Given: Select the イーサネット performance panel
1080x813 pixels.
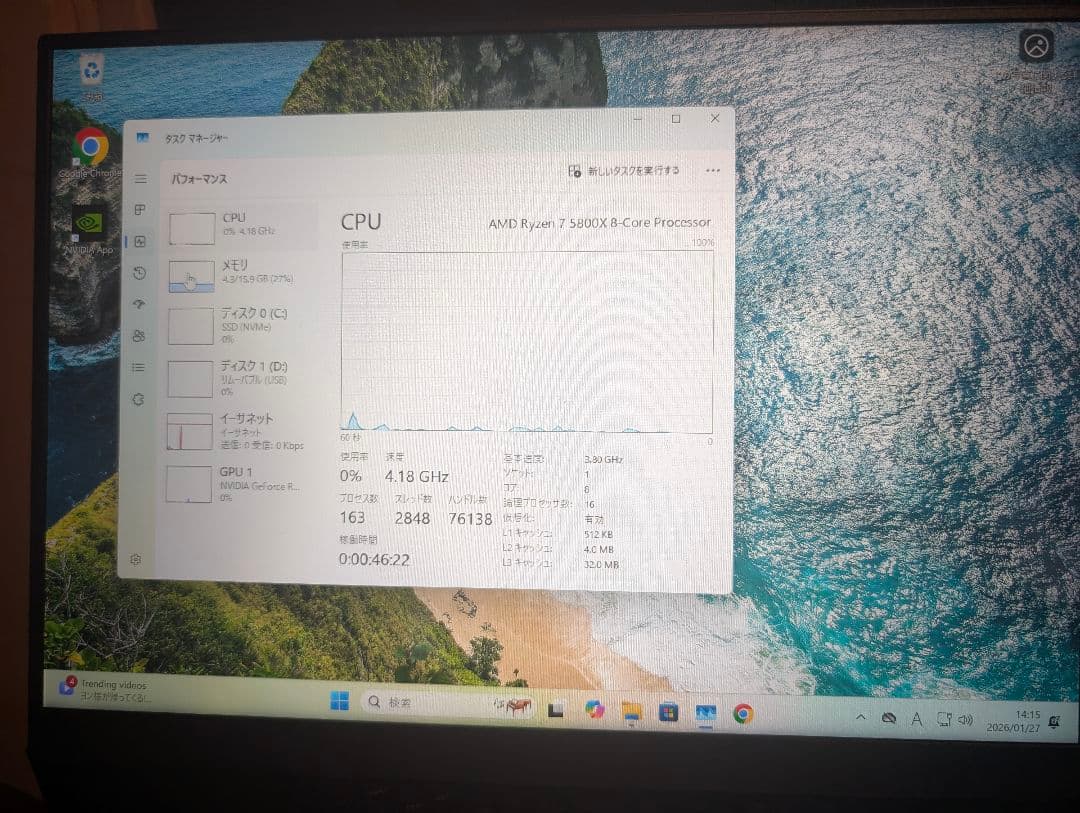Looking at the screenshot, I should [x=240, y=428].
